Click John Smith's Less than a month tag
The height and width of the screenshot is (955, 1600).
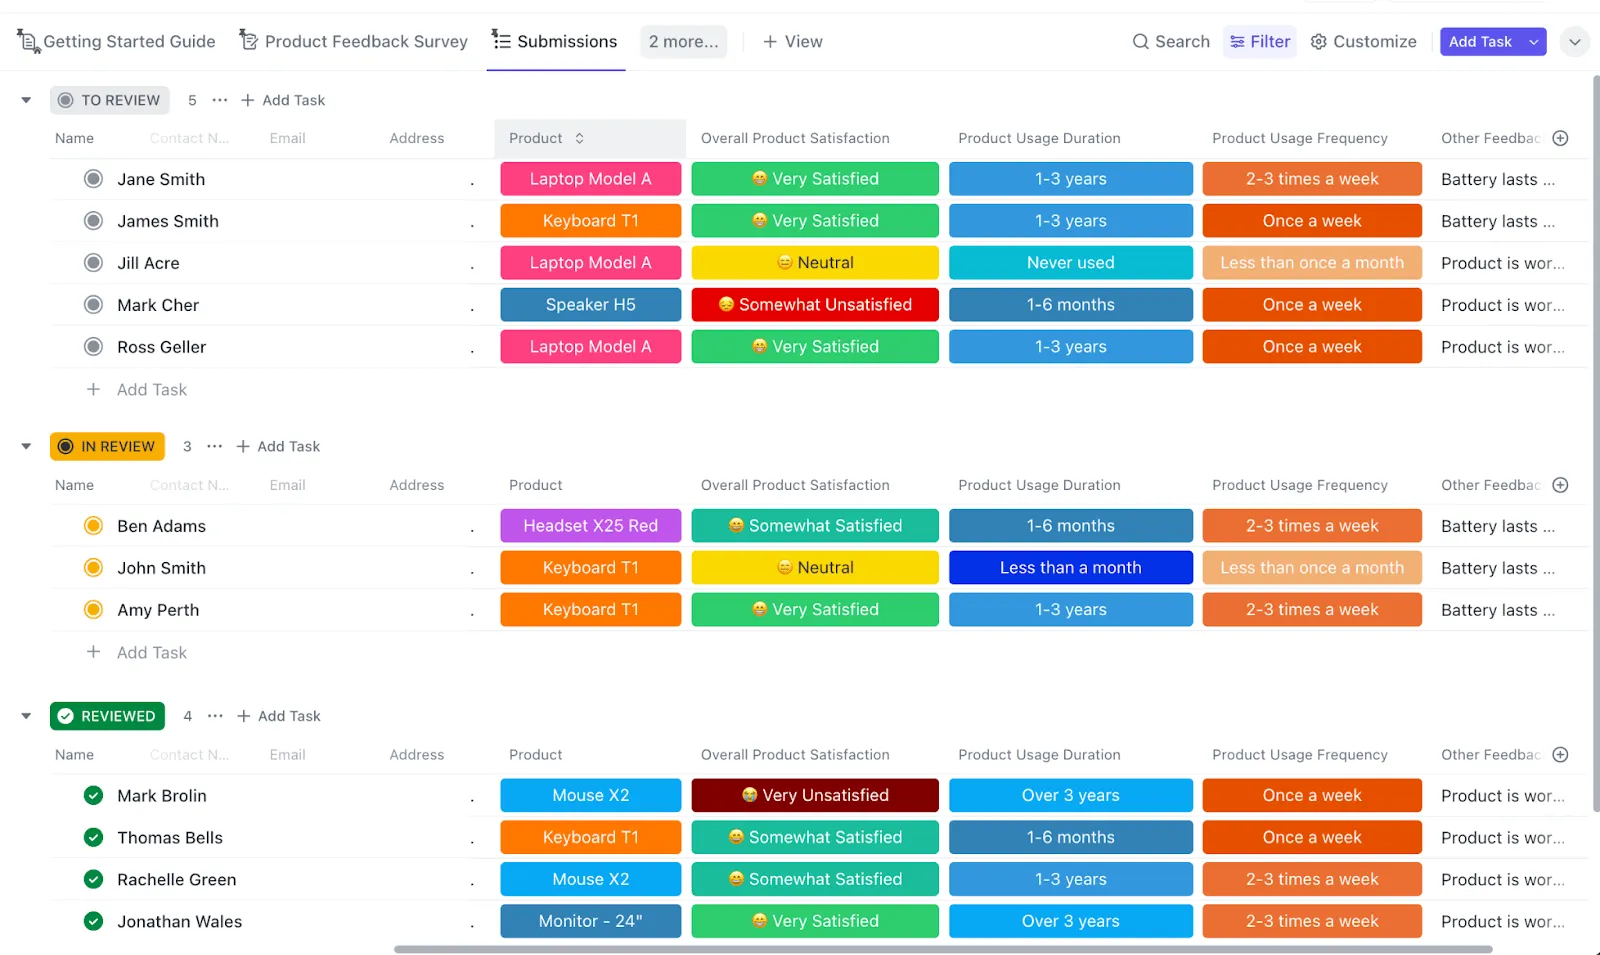(x=1071, y=568)
